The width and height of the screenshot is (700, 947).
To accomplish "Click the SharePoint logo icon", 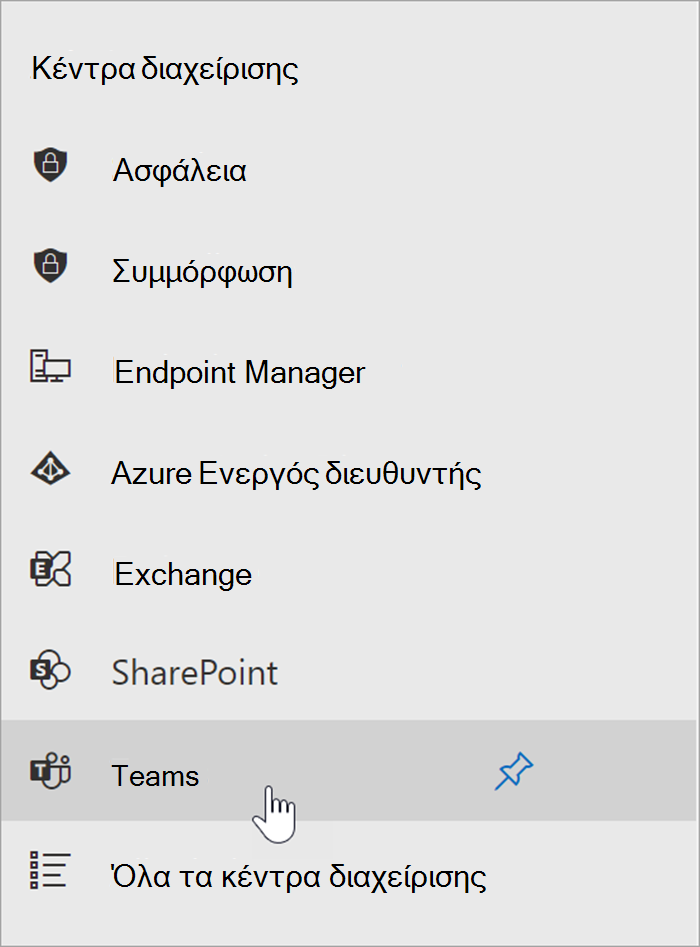I will 51,669.
